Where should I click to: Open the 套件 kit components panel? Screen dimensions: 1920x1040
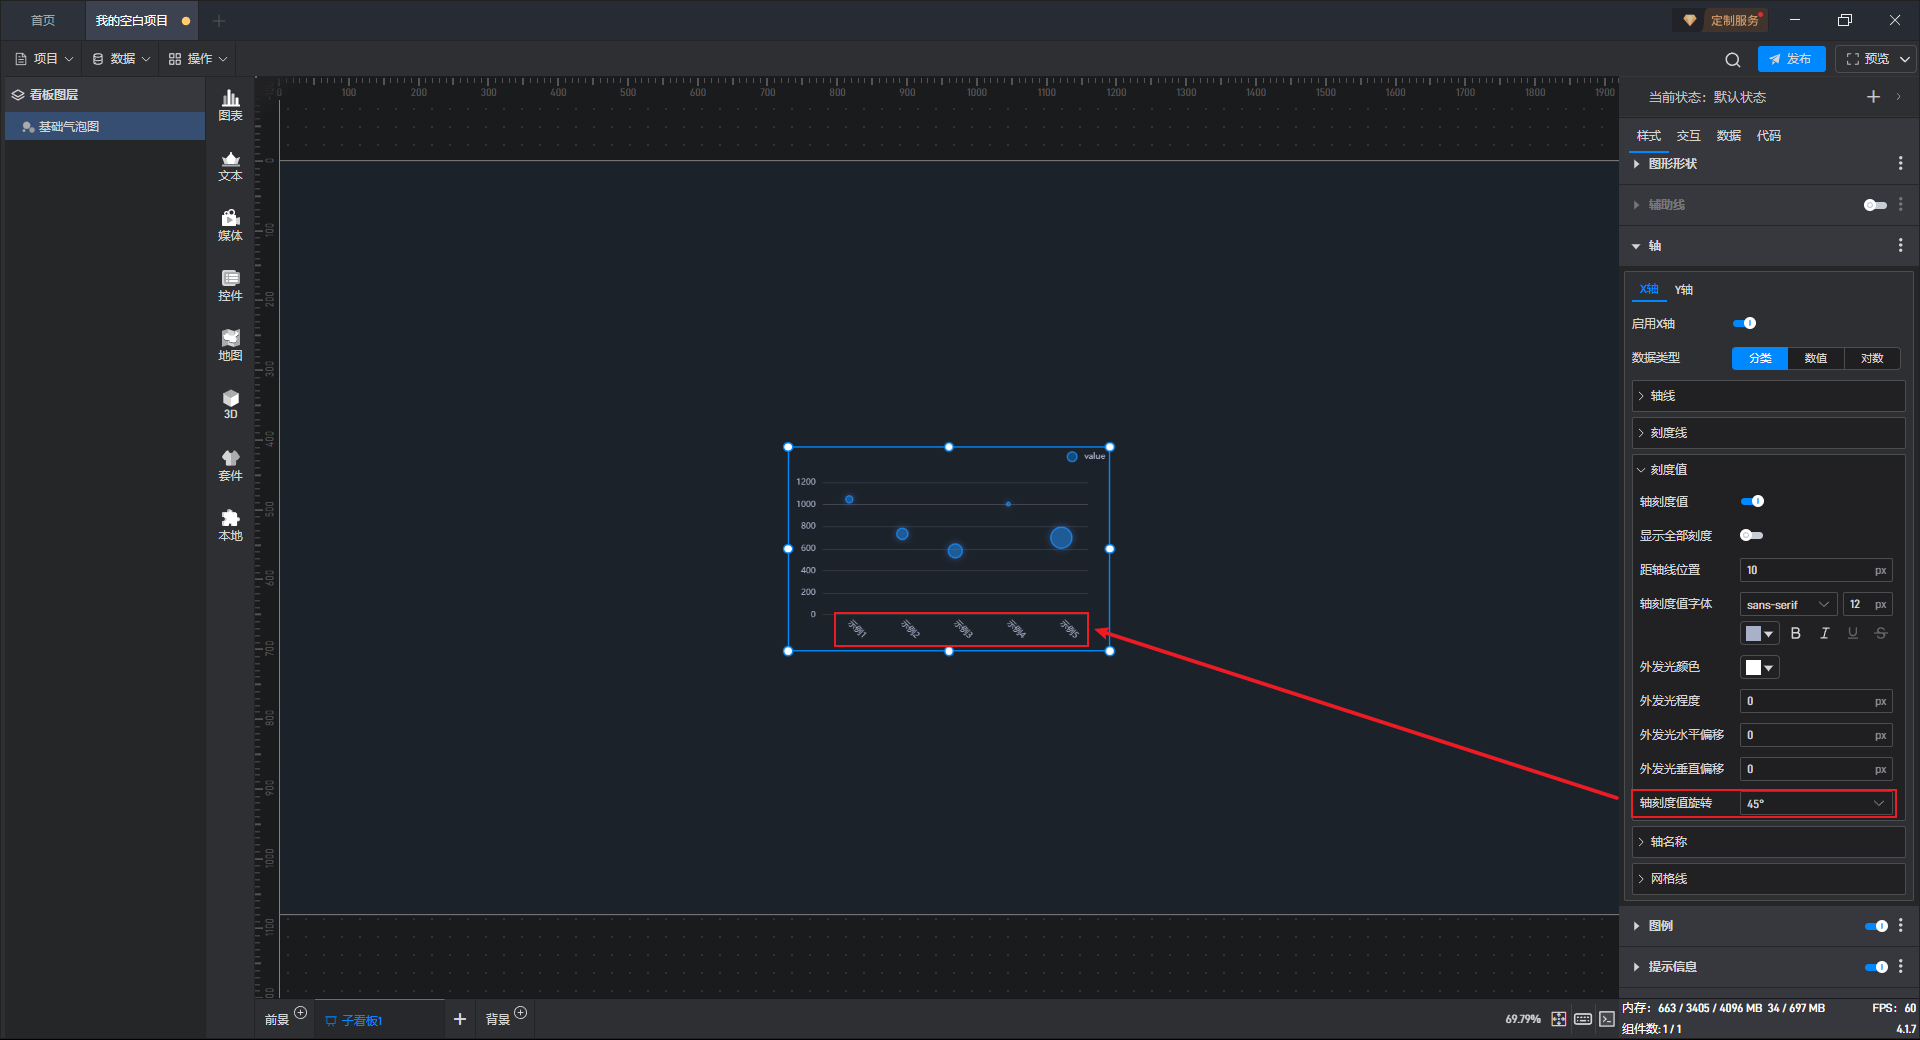click(230, 465)
